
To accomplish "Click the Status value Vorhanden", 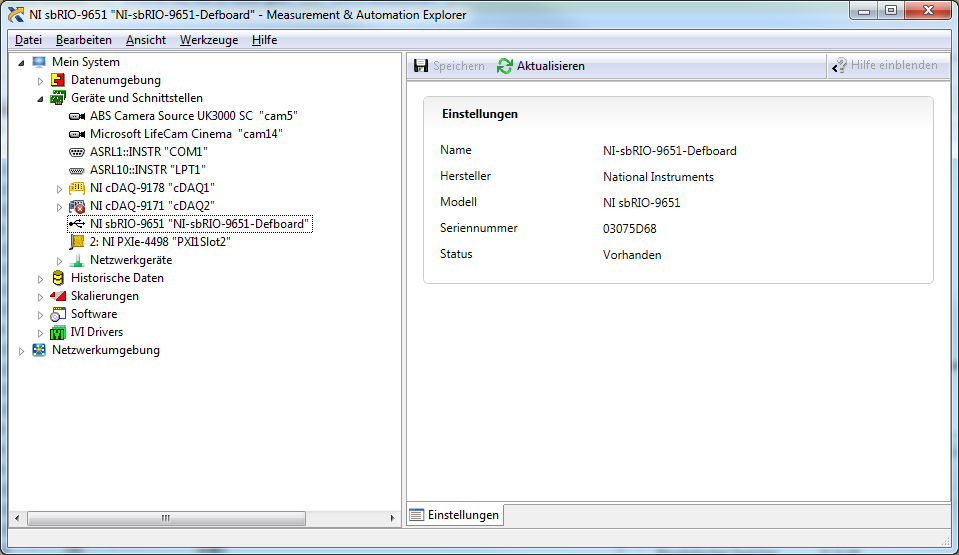I will pos(632,255).
